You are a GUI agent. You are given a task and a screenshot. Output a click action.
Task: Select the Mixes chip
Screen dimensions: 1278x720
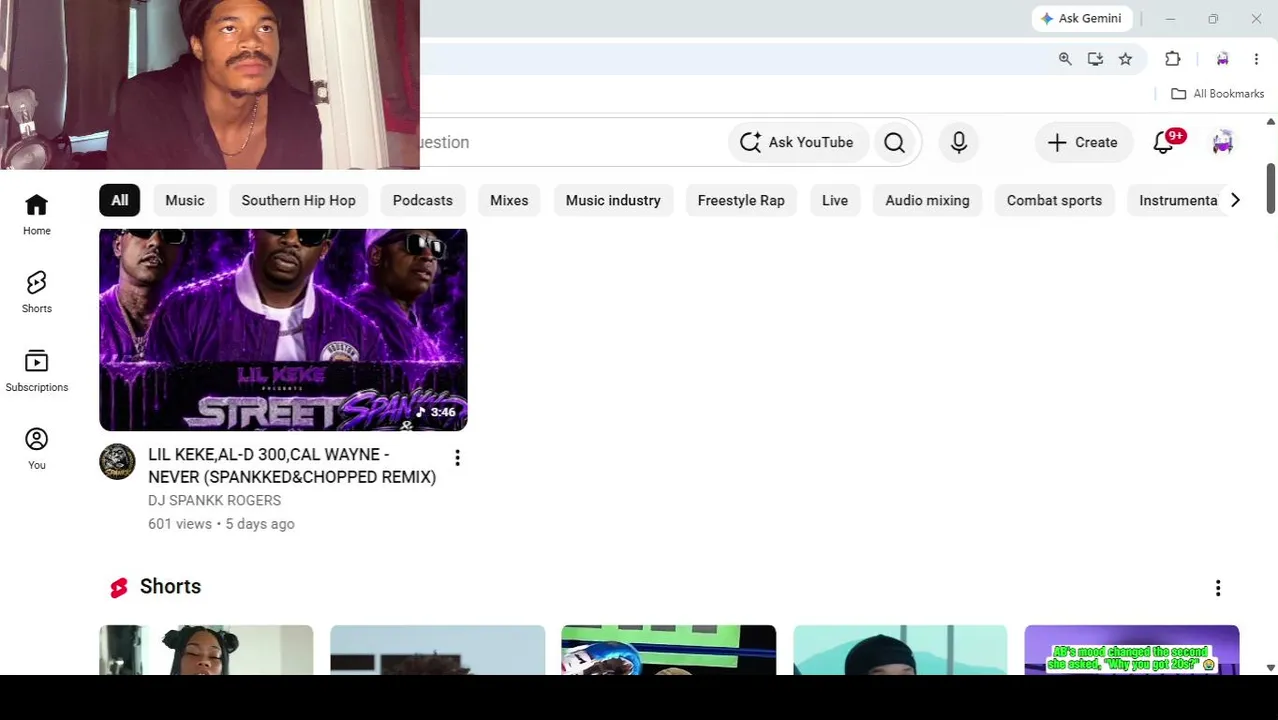tap(509, 200)
